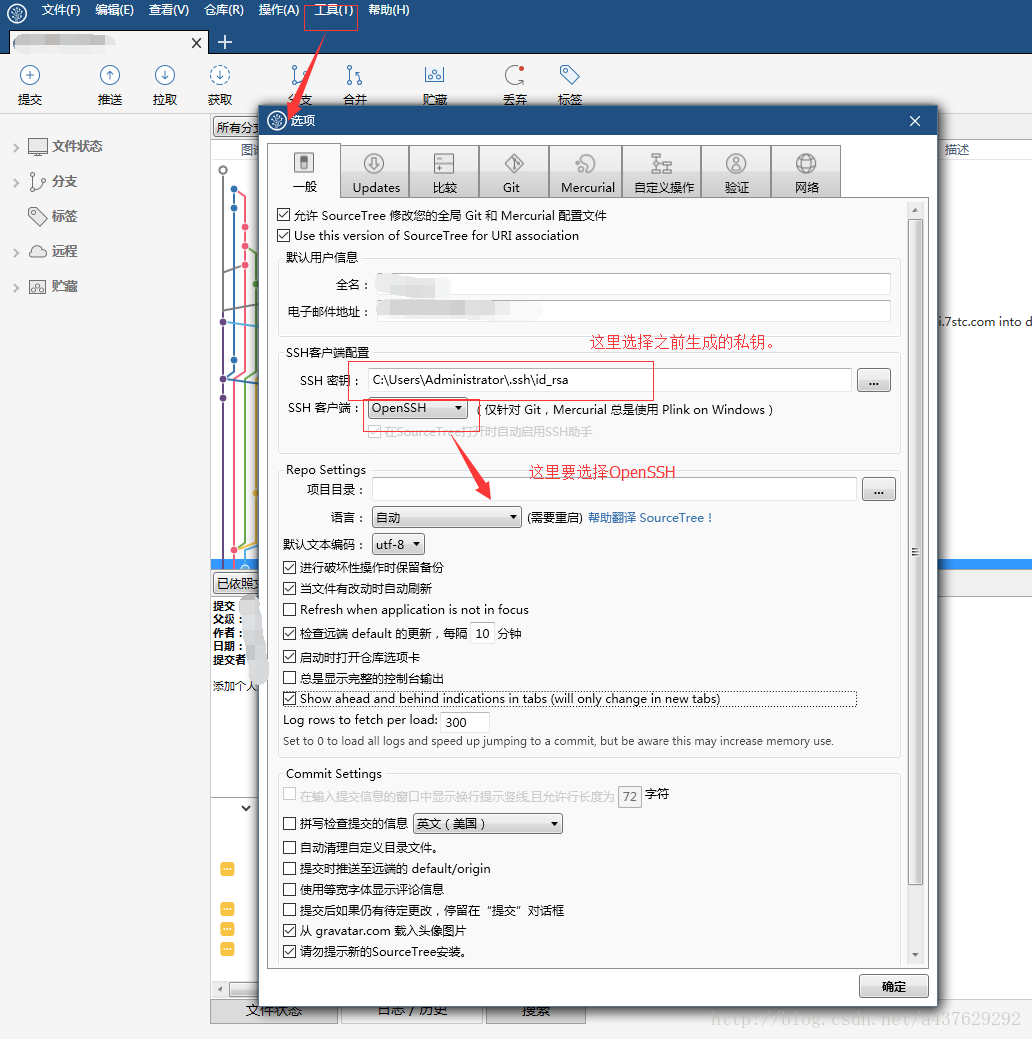
Task: Expand the 远程 sidebar section arrow
Action: pyautogui.click(x=16, y=252)
